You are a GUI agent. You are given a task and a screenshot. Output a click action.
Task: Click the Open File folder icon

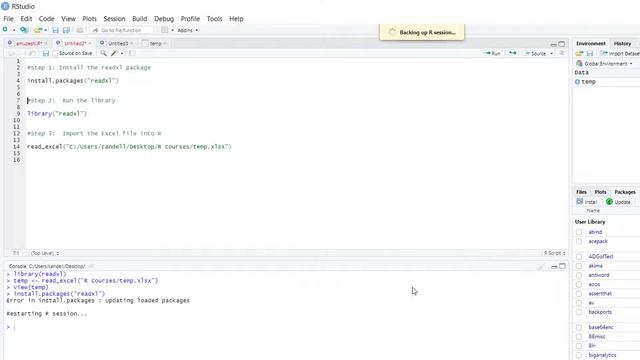(x=38, y=30)
